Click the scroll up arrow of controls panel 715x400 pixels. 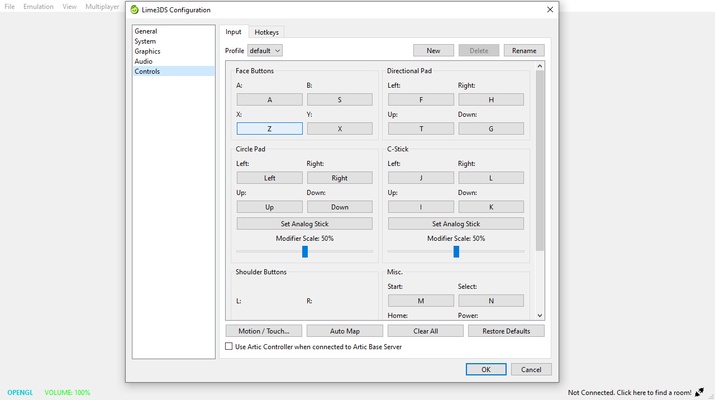click(540, 66)
